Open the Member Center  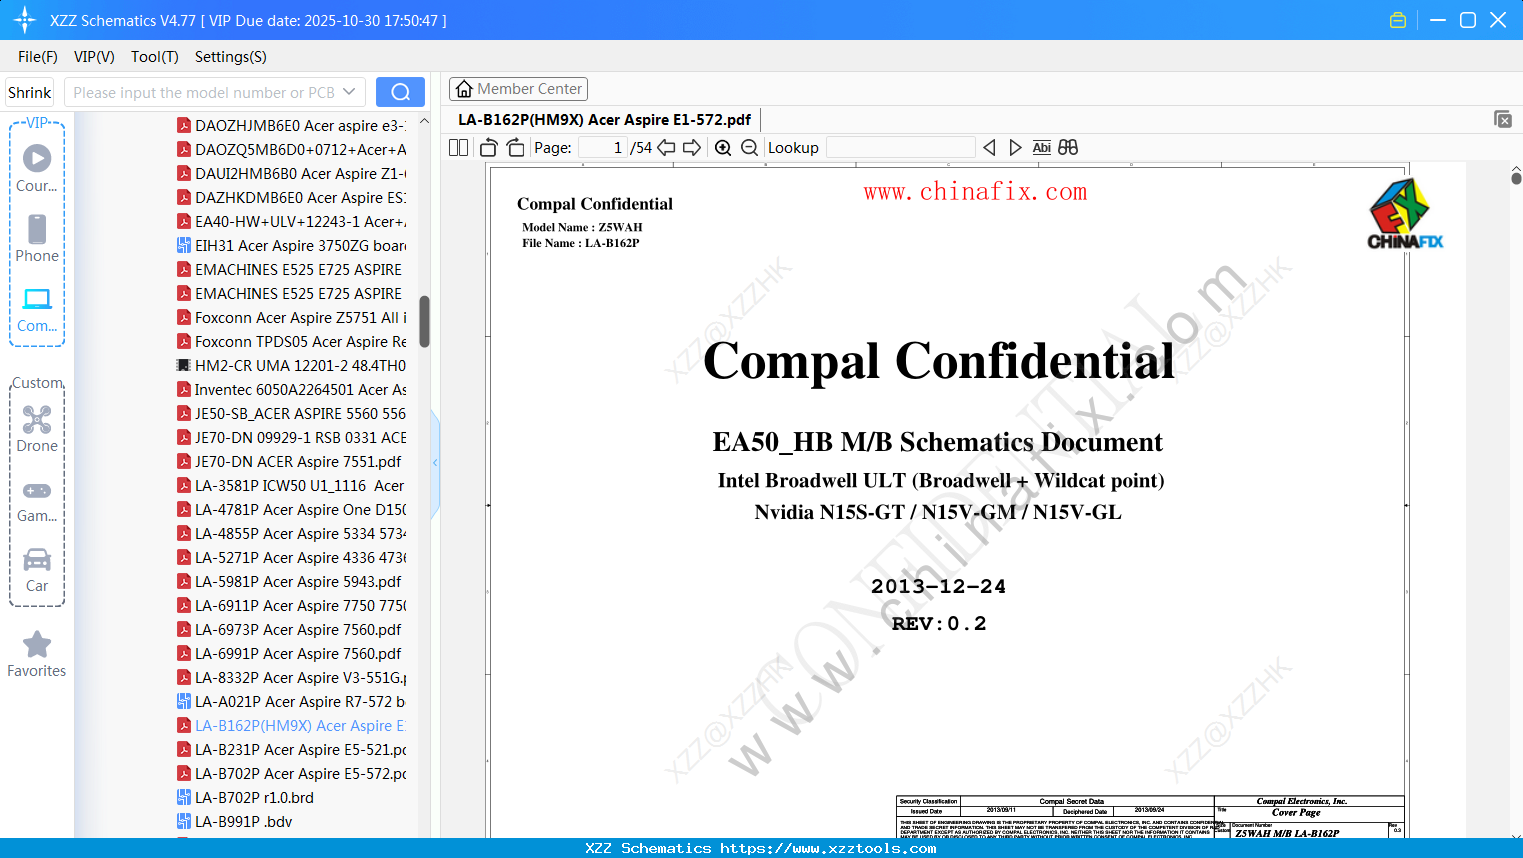[x=518, y=89]
